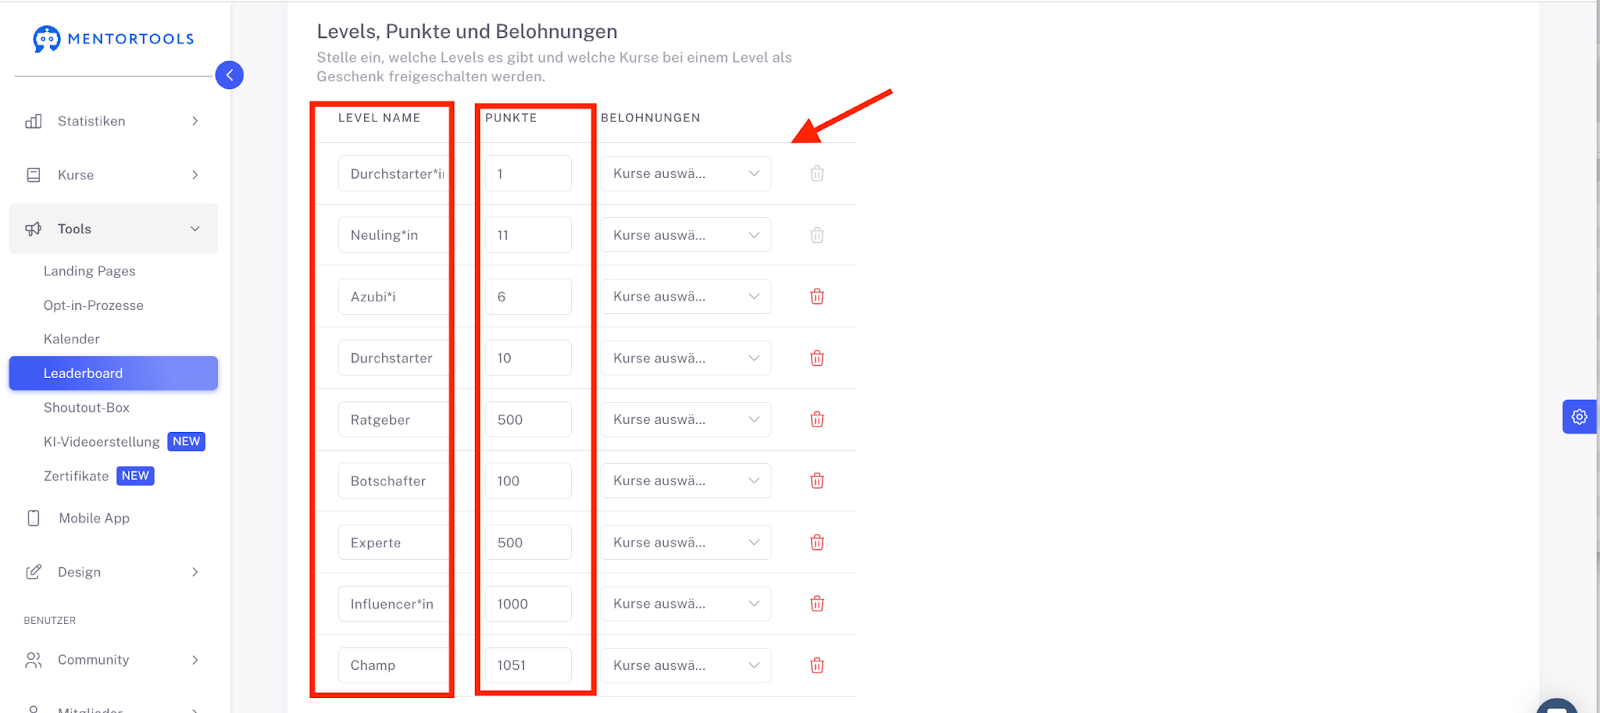Viewport: 1600px width, 713px height.
Task: Open the Landing Pages menu item
Action: [x=89, y=271]
